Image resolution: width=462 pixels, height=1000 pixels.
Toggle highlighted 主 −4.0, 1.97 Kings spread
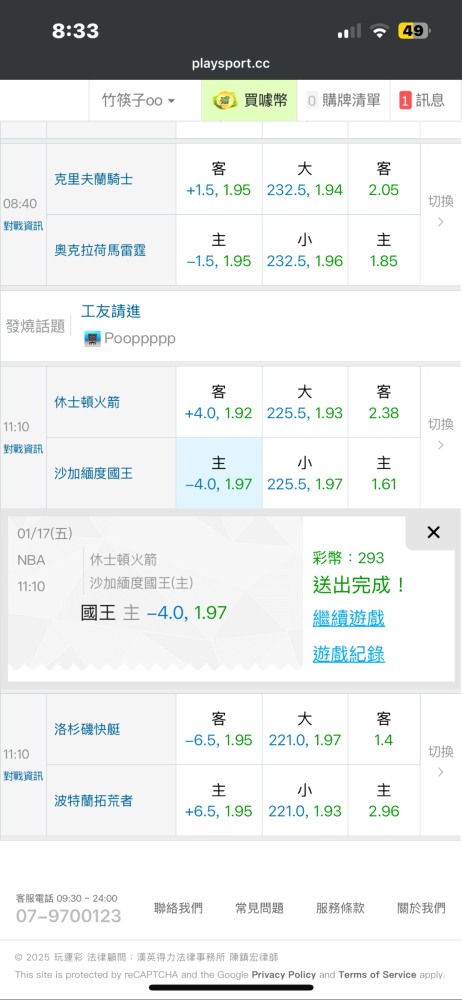(x=219, y=473)
